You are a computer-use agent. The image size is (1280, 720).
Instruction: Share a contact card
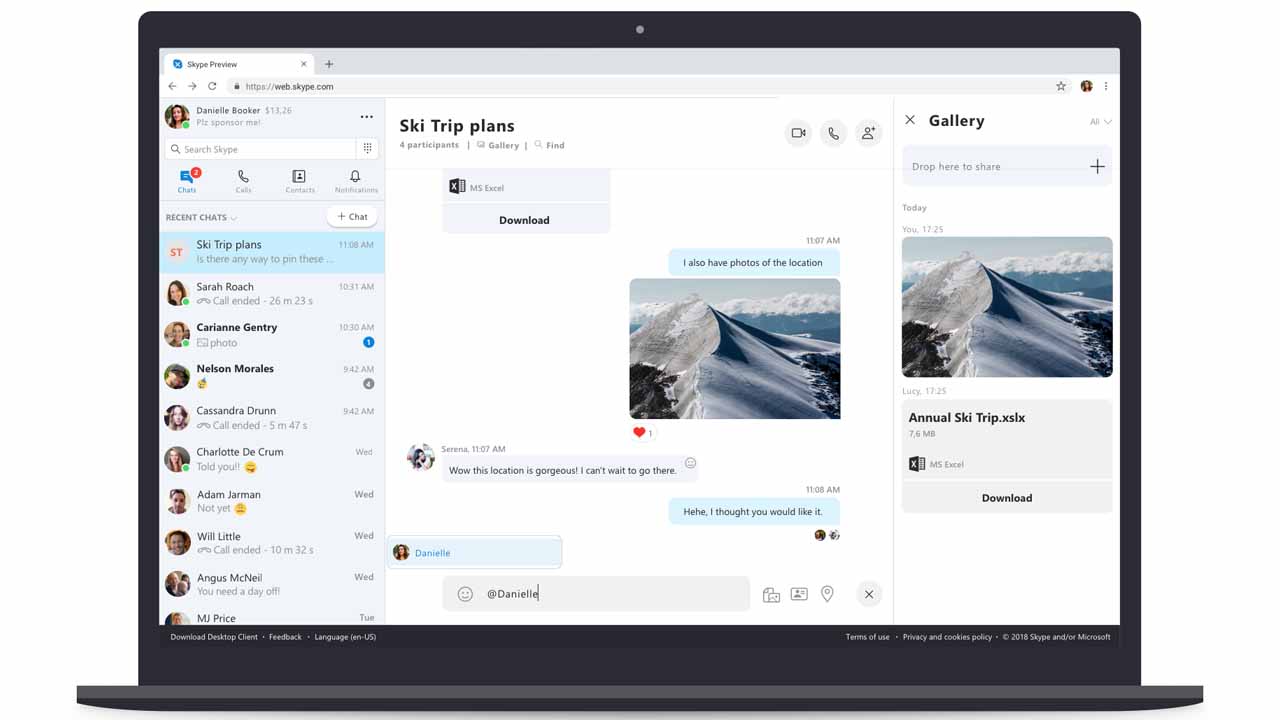click(799, 593)
